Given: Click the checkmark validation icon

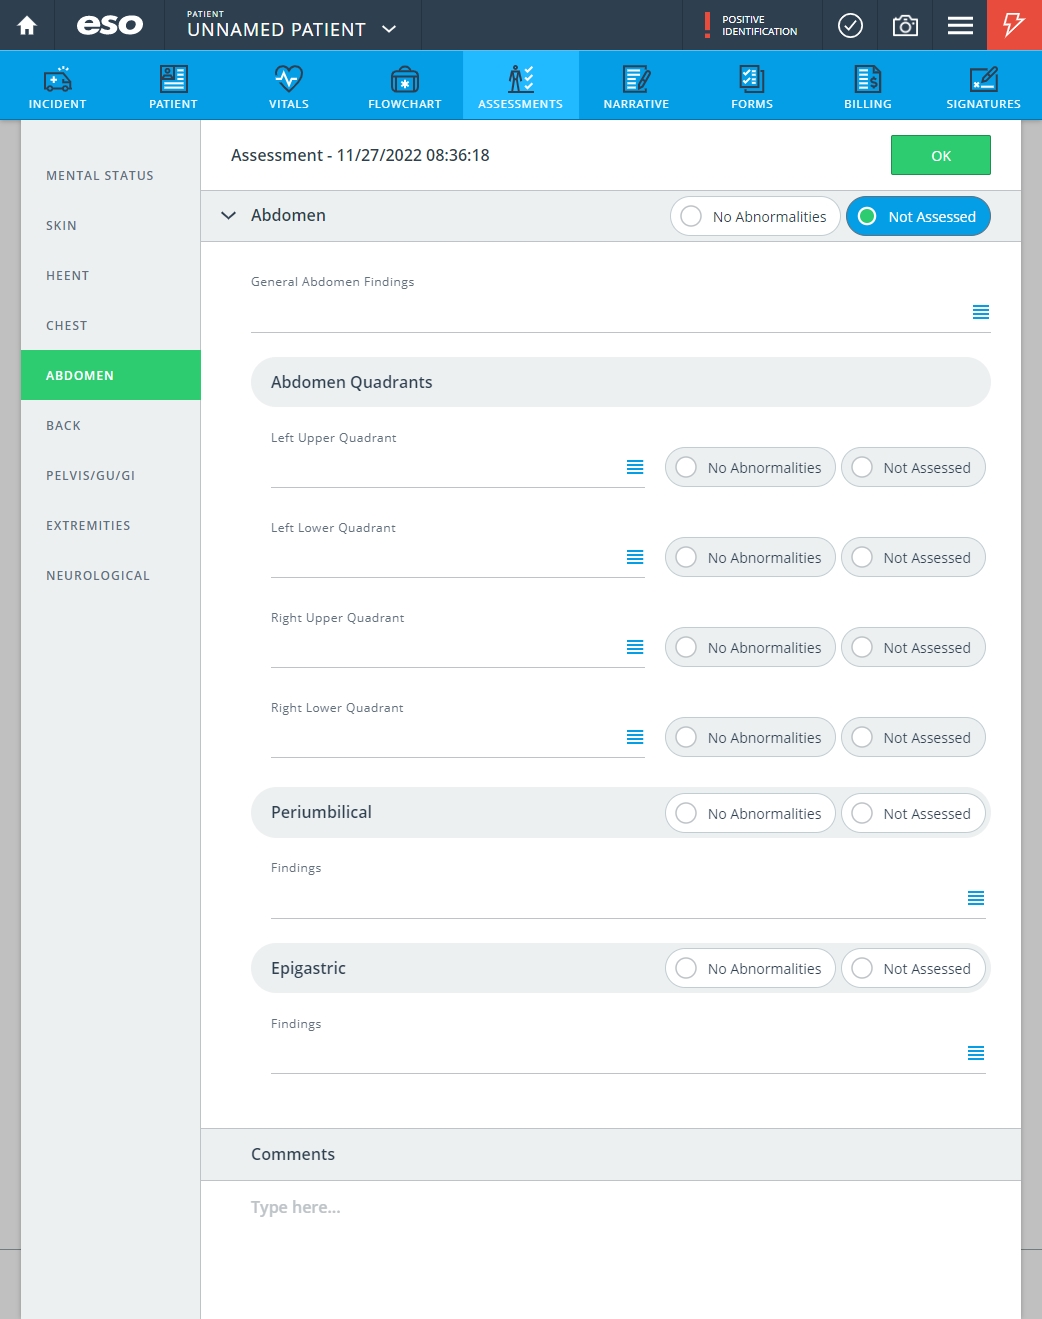Looking at the screenshot, I should coord(850,25).
